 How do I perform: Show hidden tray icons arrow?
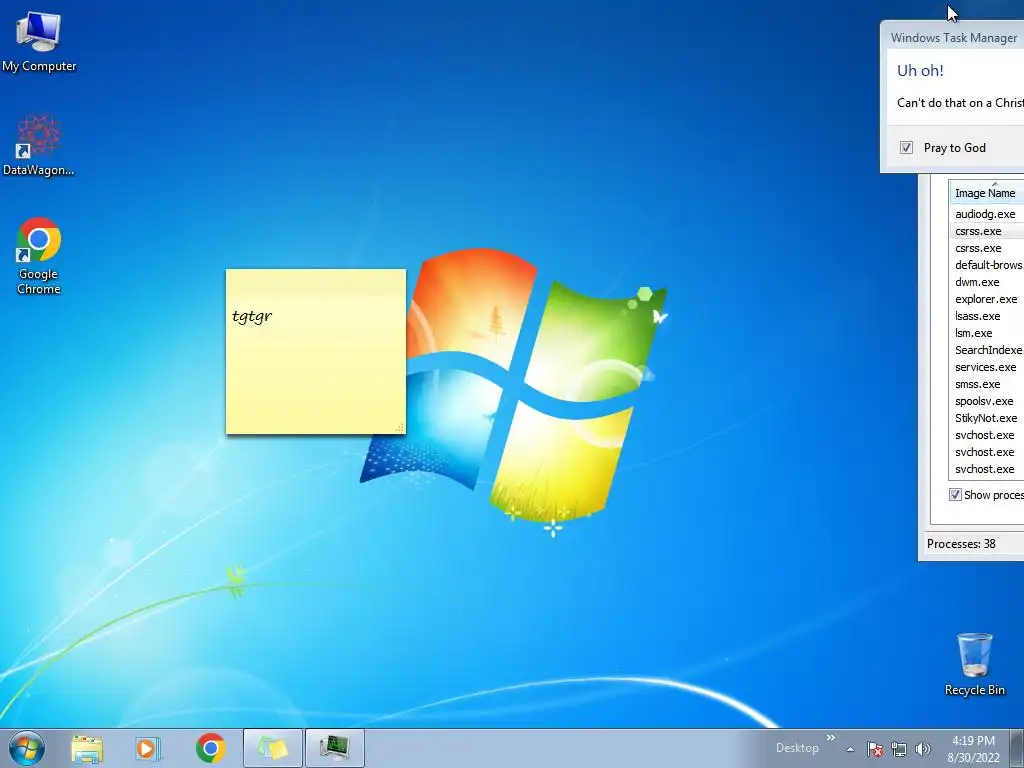[850, 749]
